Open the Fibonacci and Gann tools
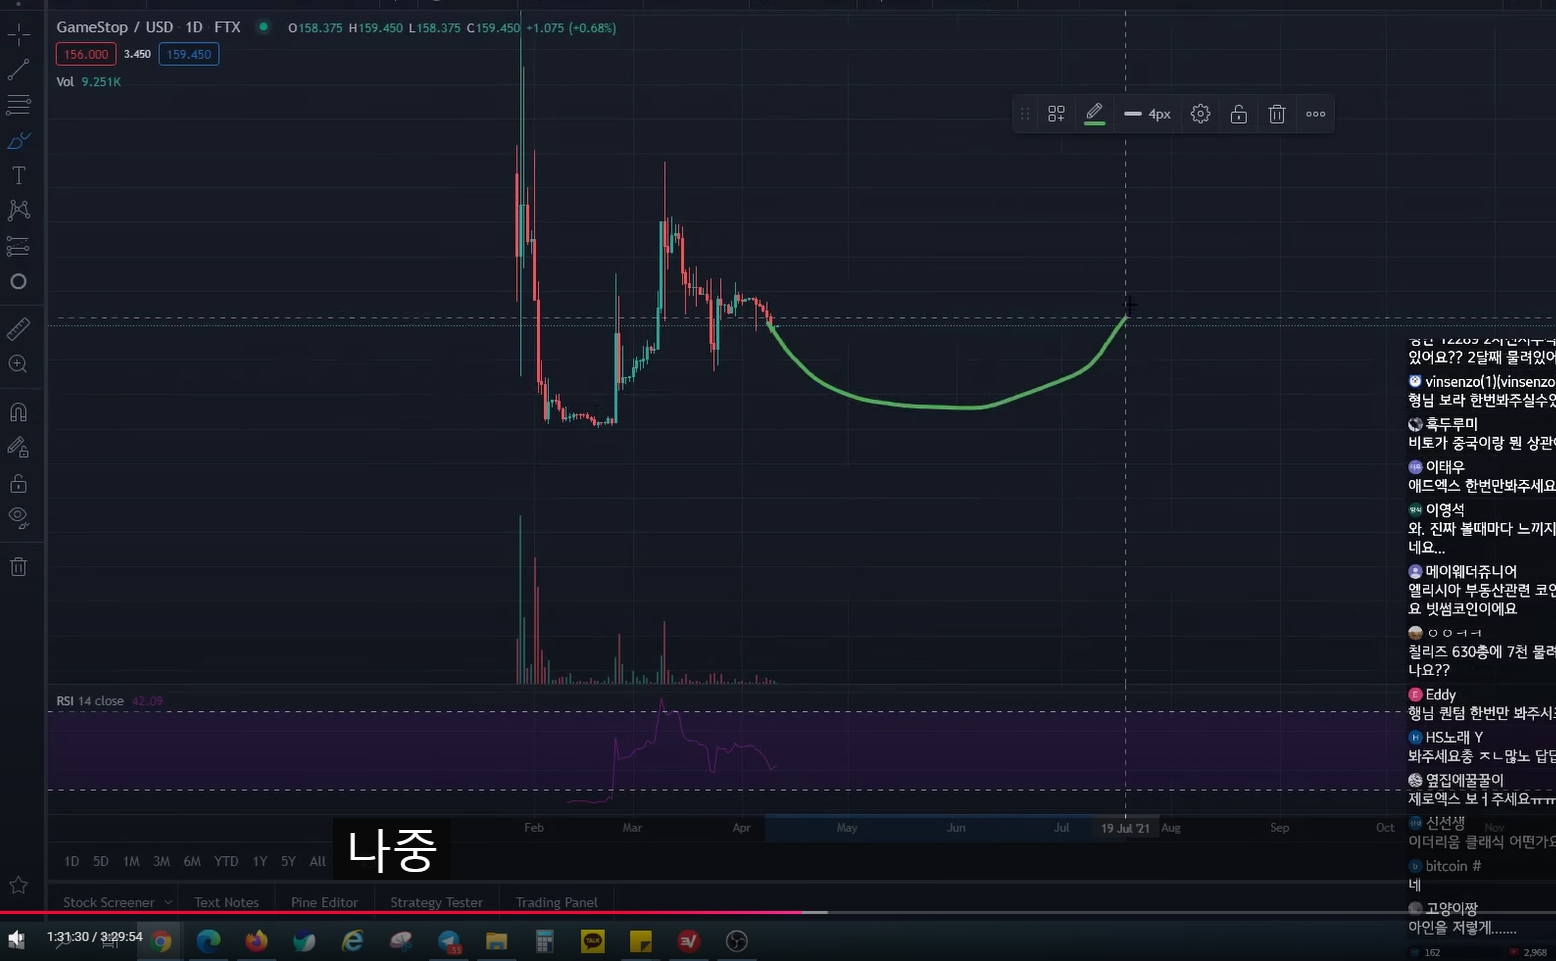Image resolution: width=1556 pixels, height=961 pixels. coord(18,104)
